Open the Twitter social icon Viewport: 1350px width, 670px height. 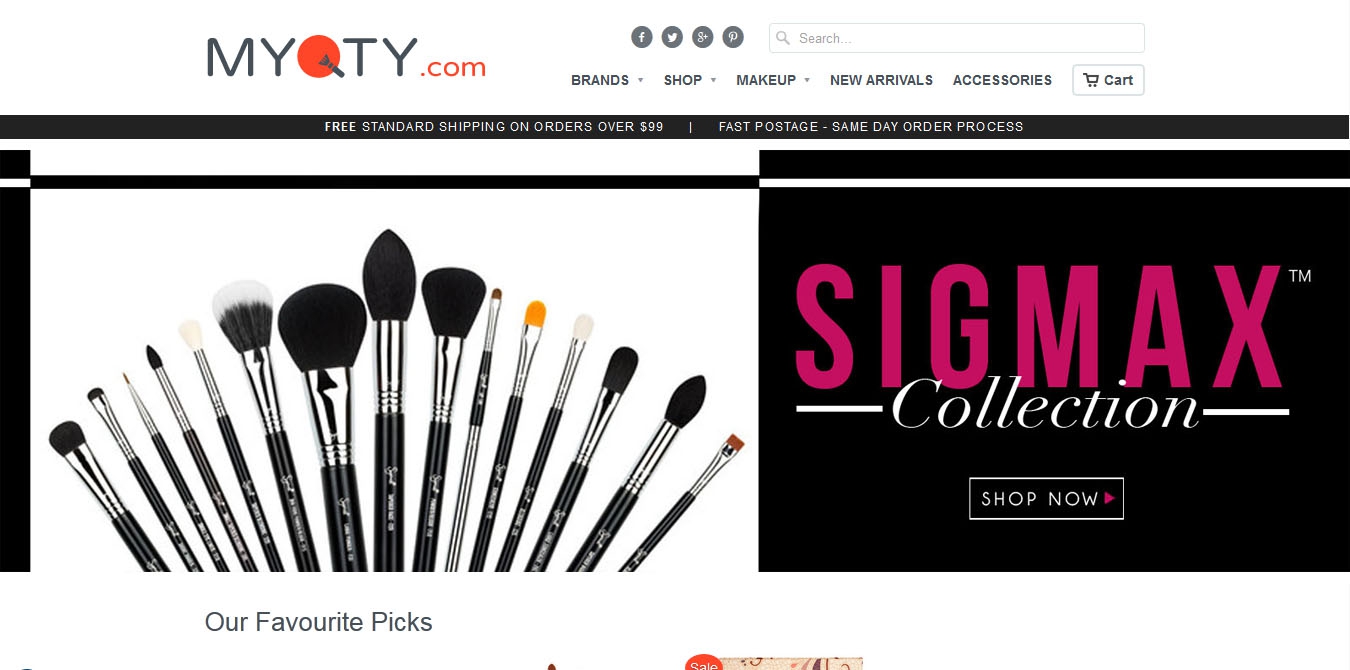pos(672,37)
